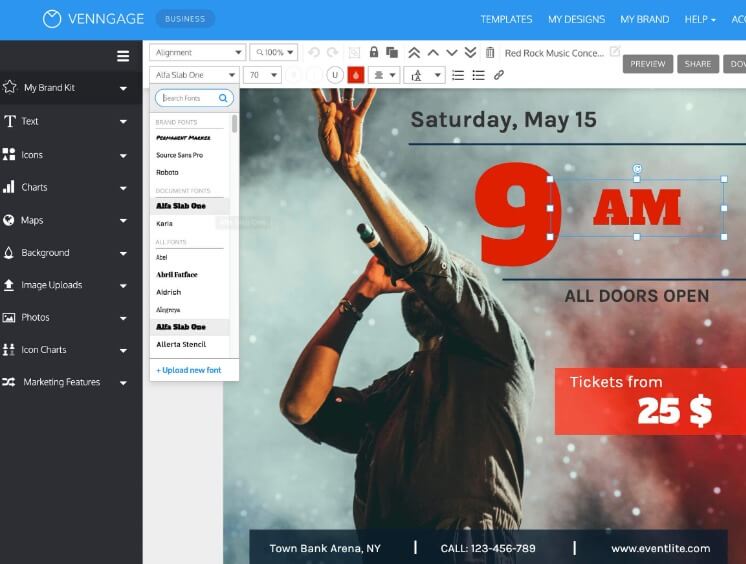Screen dimensions: 746x564
Task: Click the upload arrow icon for Image Uploads
Action: click(x=9, y=285)
